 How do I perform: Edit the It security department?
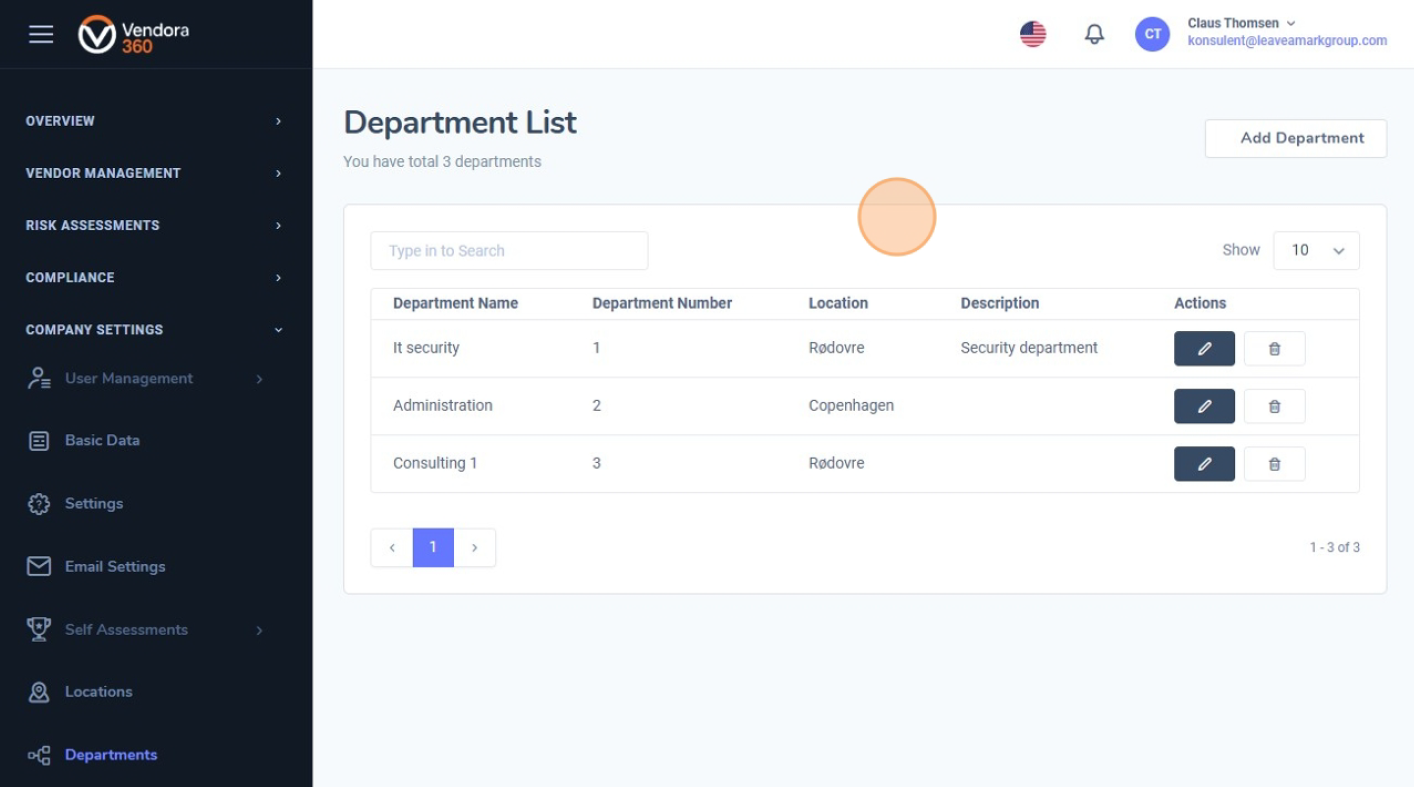1203,349
